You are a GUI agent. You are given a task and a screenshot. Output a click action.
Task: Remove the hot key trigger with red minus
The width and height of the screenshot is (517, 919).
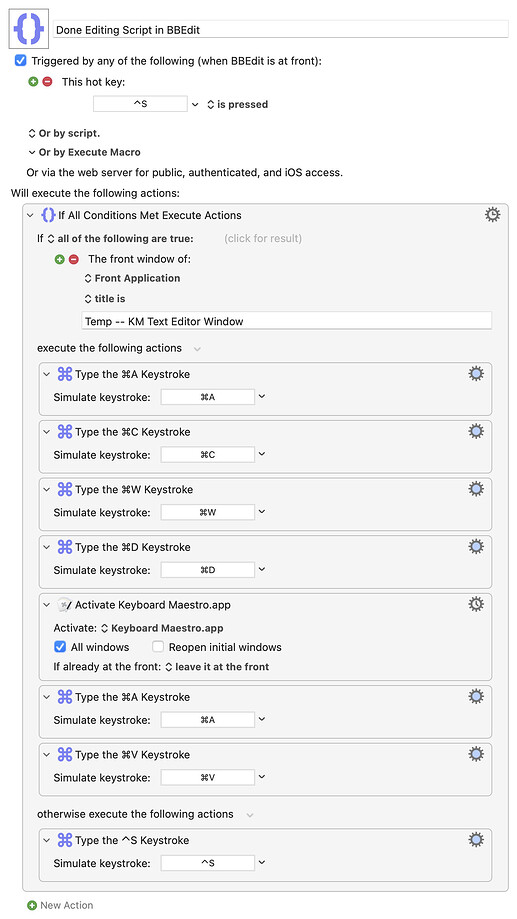pyautogui.click(x=47, y=82)
